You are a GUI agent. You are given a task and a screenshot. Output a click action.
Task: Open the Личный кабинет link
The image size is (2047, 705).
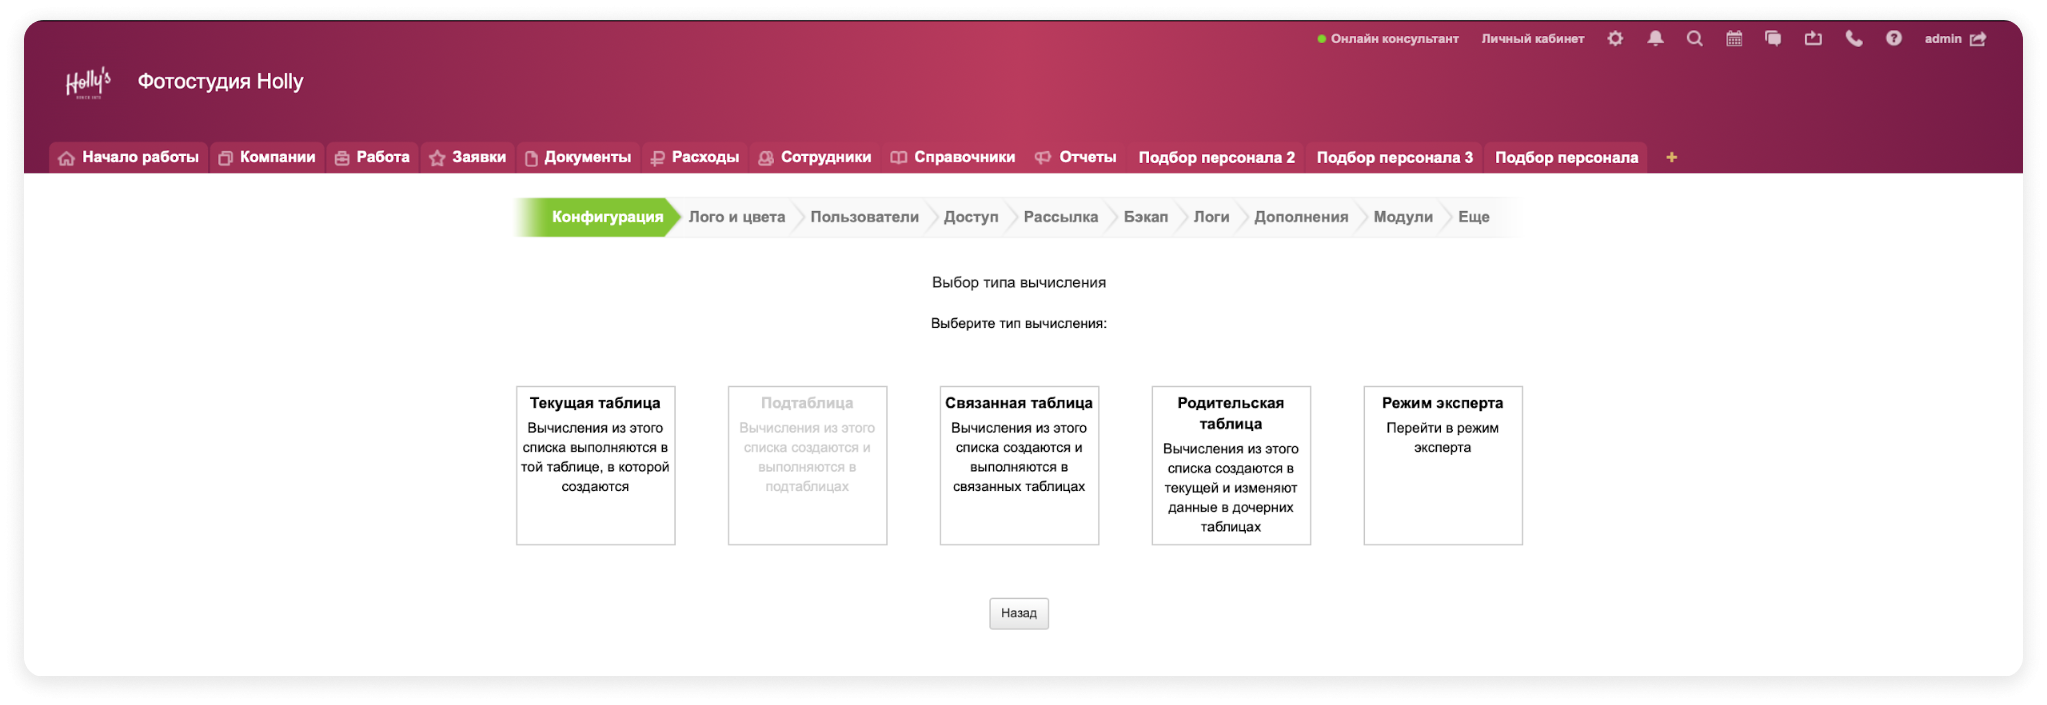[1532, 39]
